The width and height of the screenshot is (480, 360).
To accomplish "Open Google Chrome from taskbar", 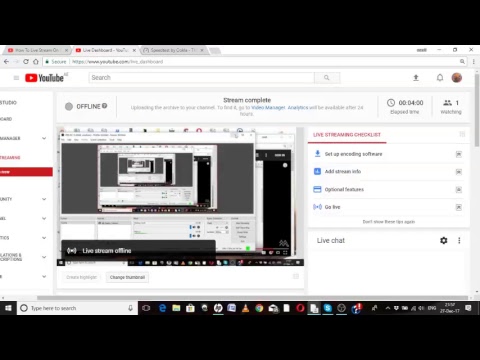I will [259, 308].
